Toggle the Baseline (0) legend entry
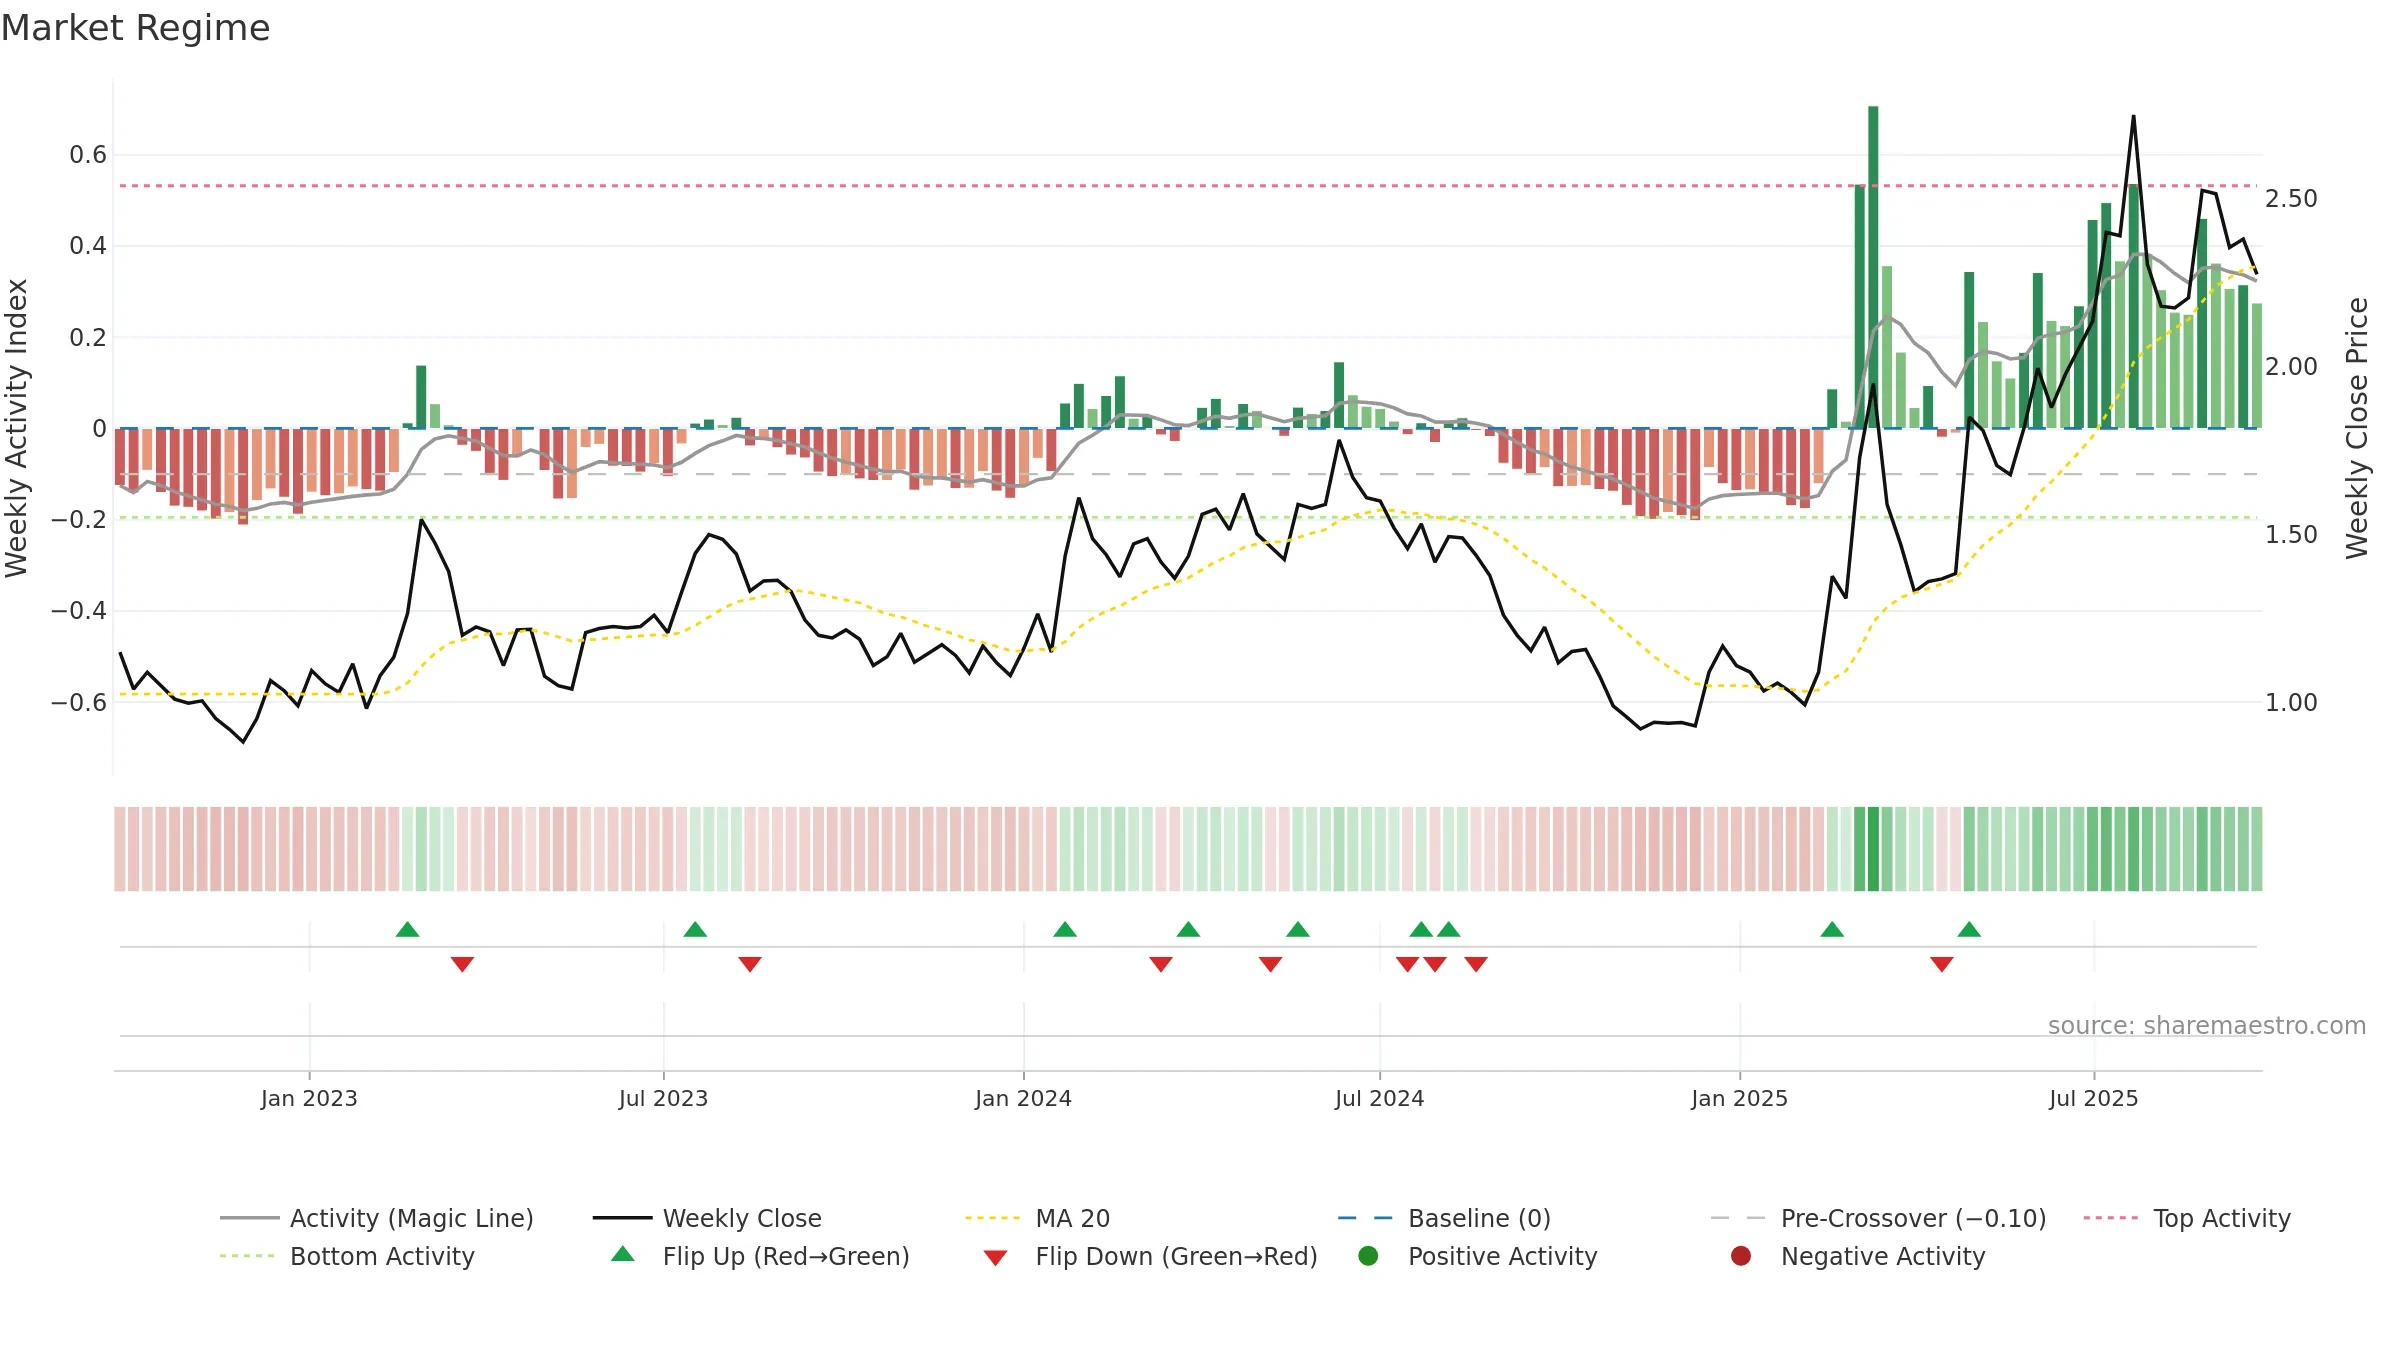The image size is (2400, 1350). (1444, 1218)
